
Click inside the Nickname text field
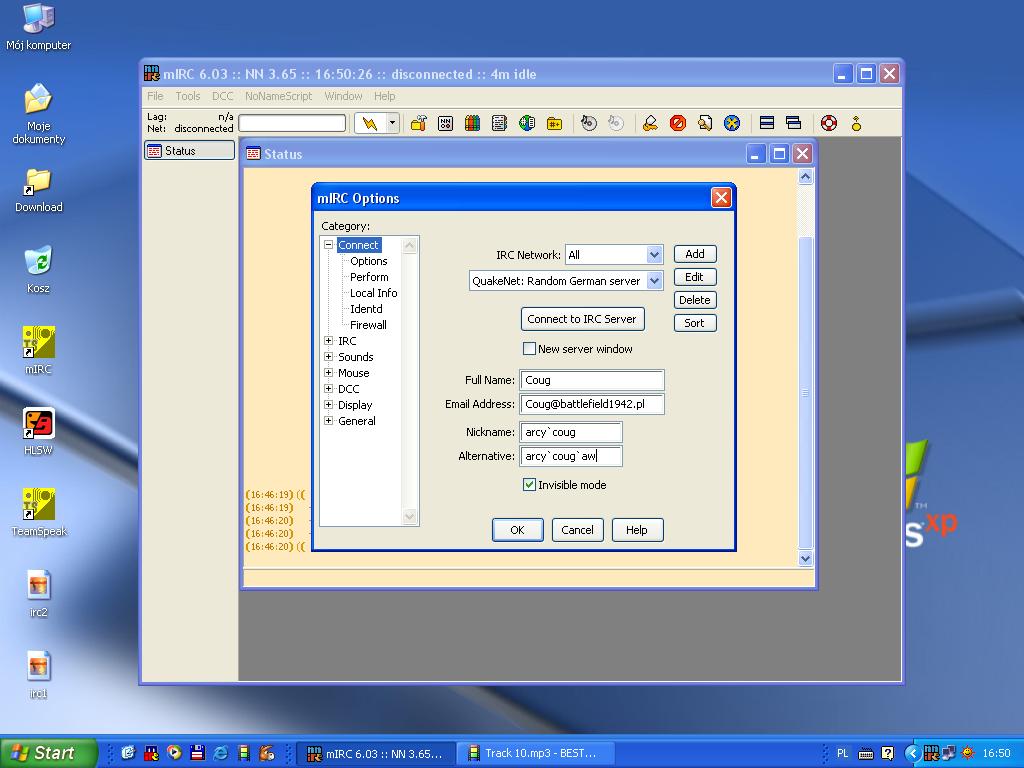570,432
